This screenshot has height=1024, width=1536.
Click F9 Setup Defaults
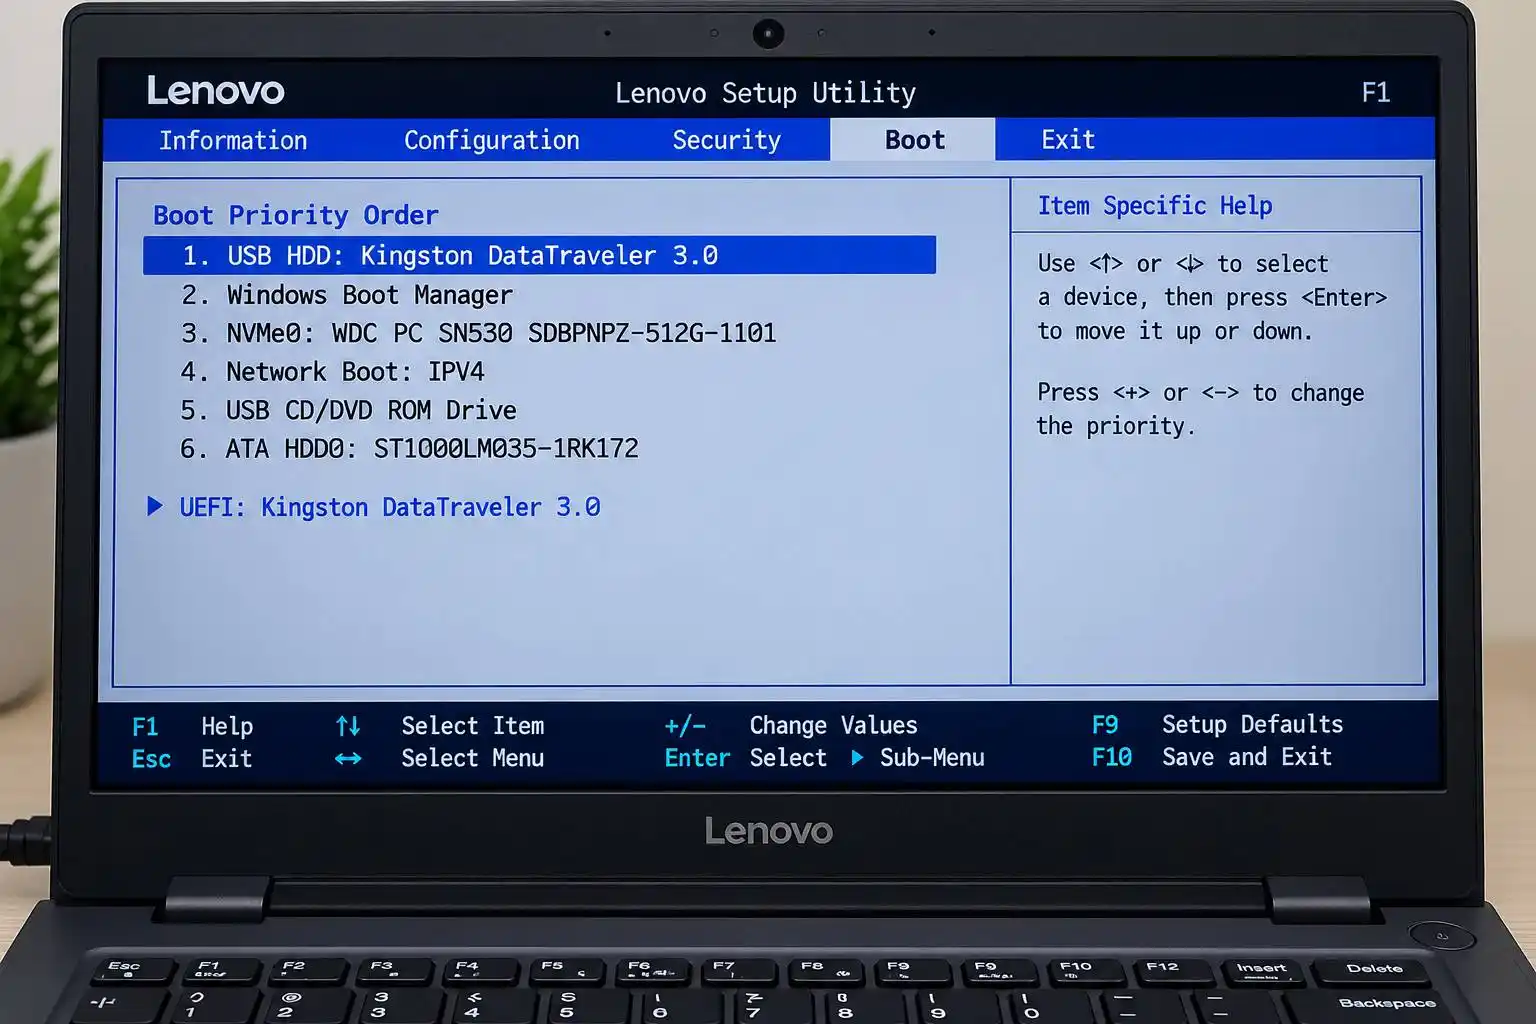[1217, 724]
